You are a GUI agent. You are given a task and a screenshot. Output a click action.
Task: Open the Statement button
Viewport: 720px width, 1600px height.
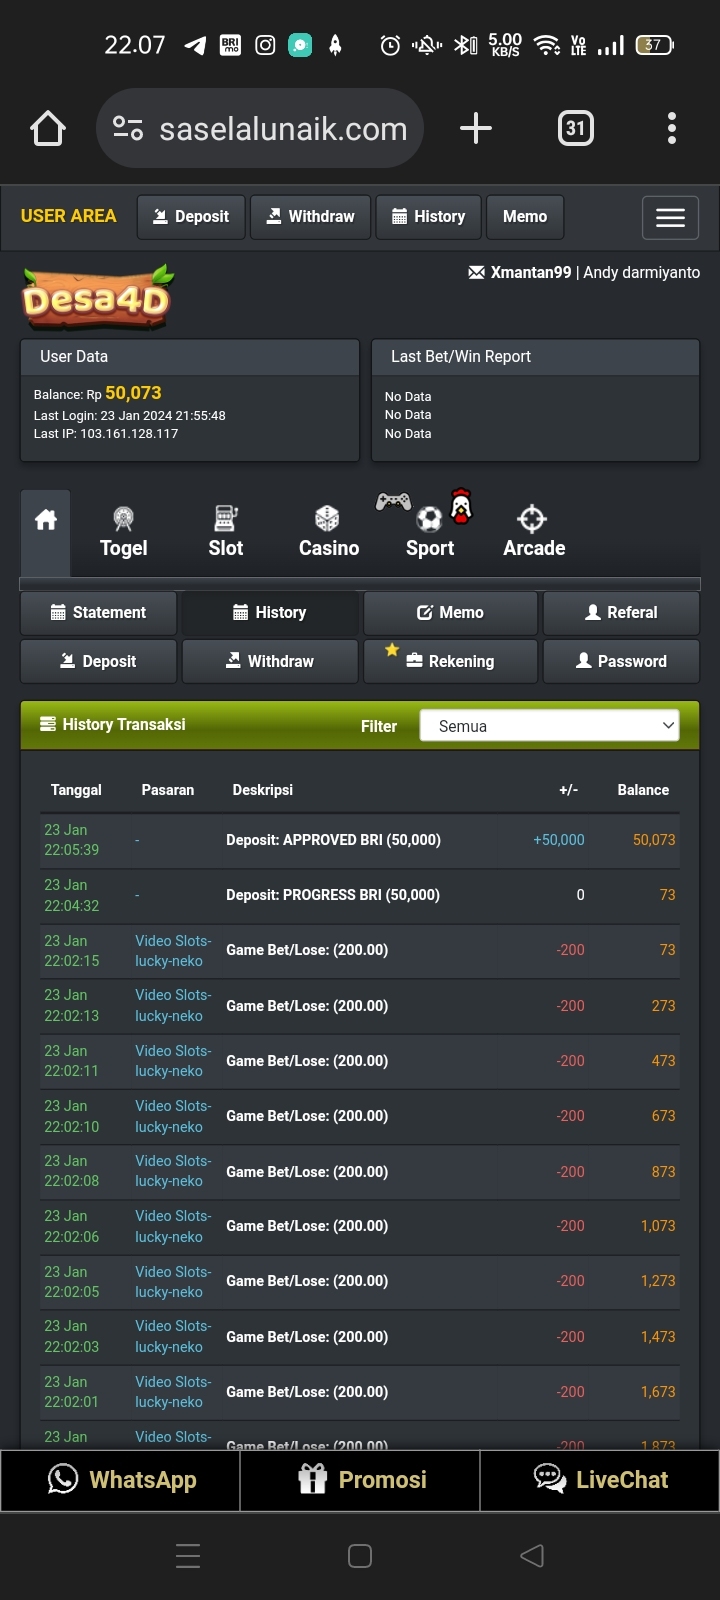98,613
